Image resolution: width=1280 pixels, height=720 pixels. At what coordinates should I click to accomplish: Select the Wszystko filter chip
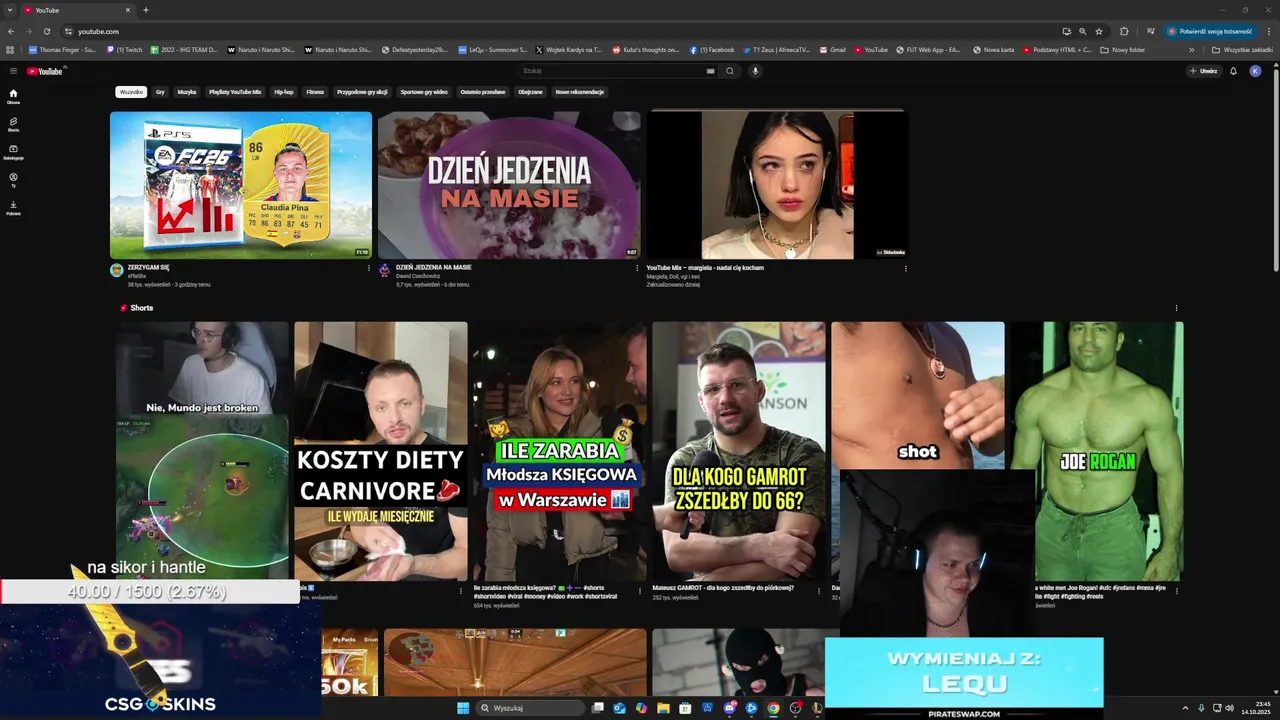(131, 92)
